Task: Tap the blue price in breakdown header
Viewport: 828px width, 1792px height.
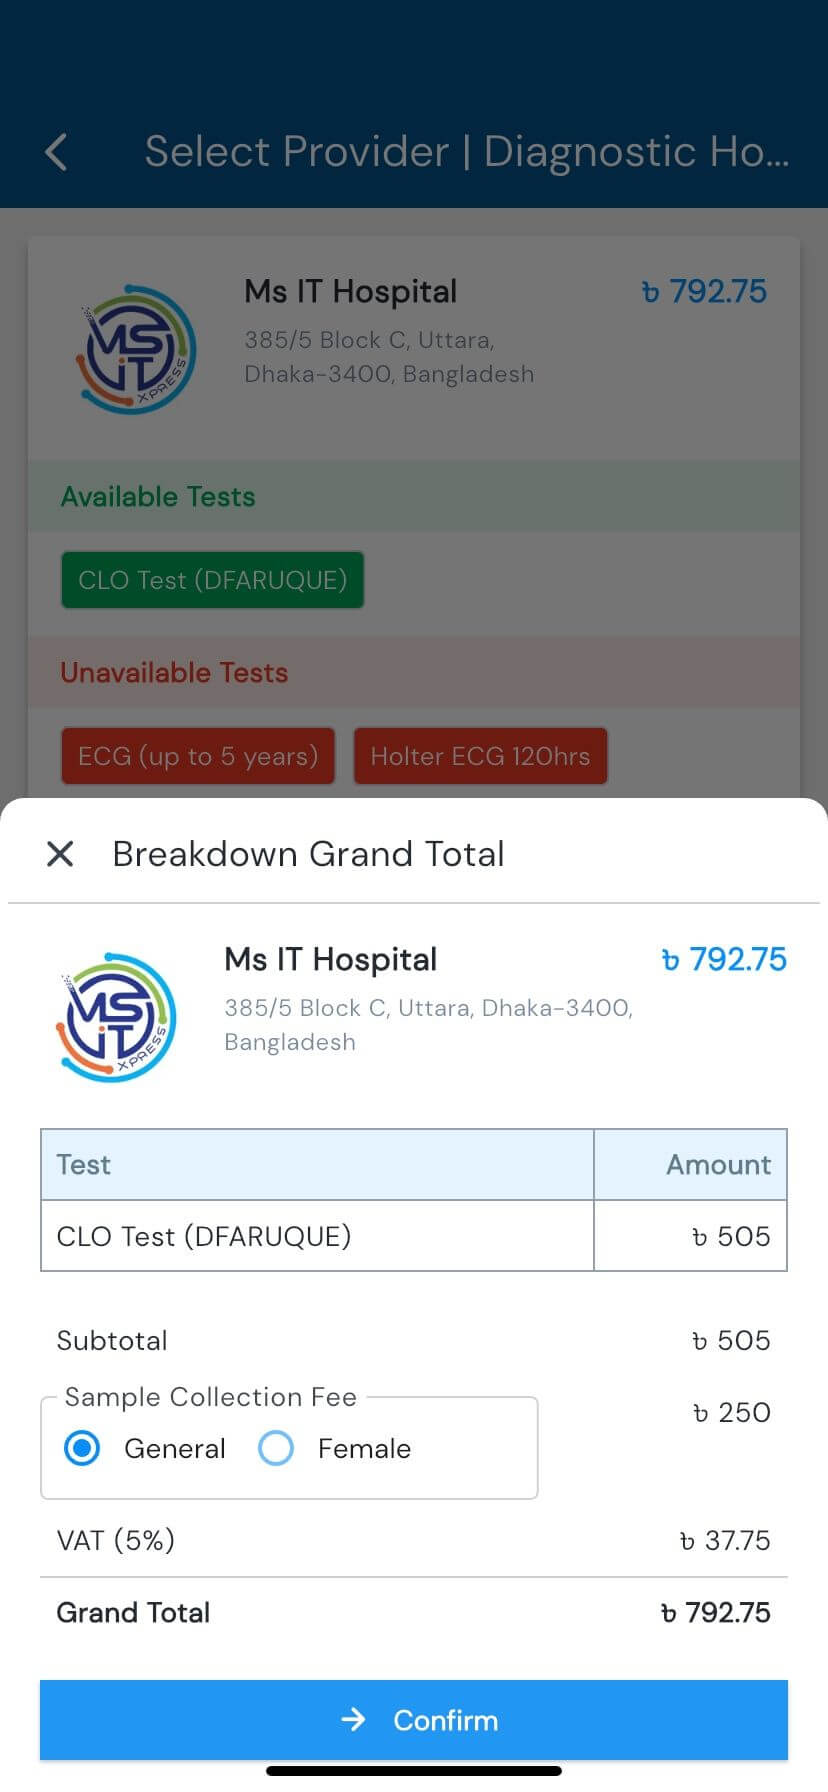Action: coord(724,959)
